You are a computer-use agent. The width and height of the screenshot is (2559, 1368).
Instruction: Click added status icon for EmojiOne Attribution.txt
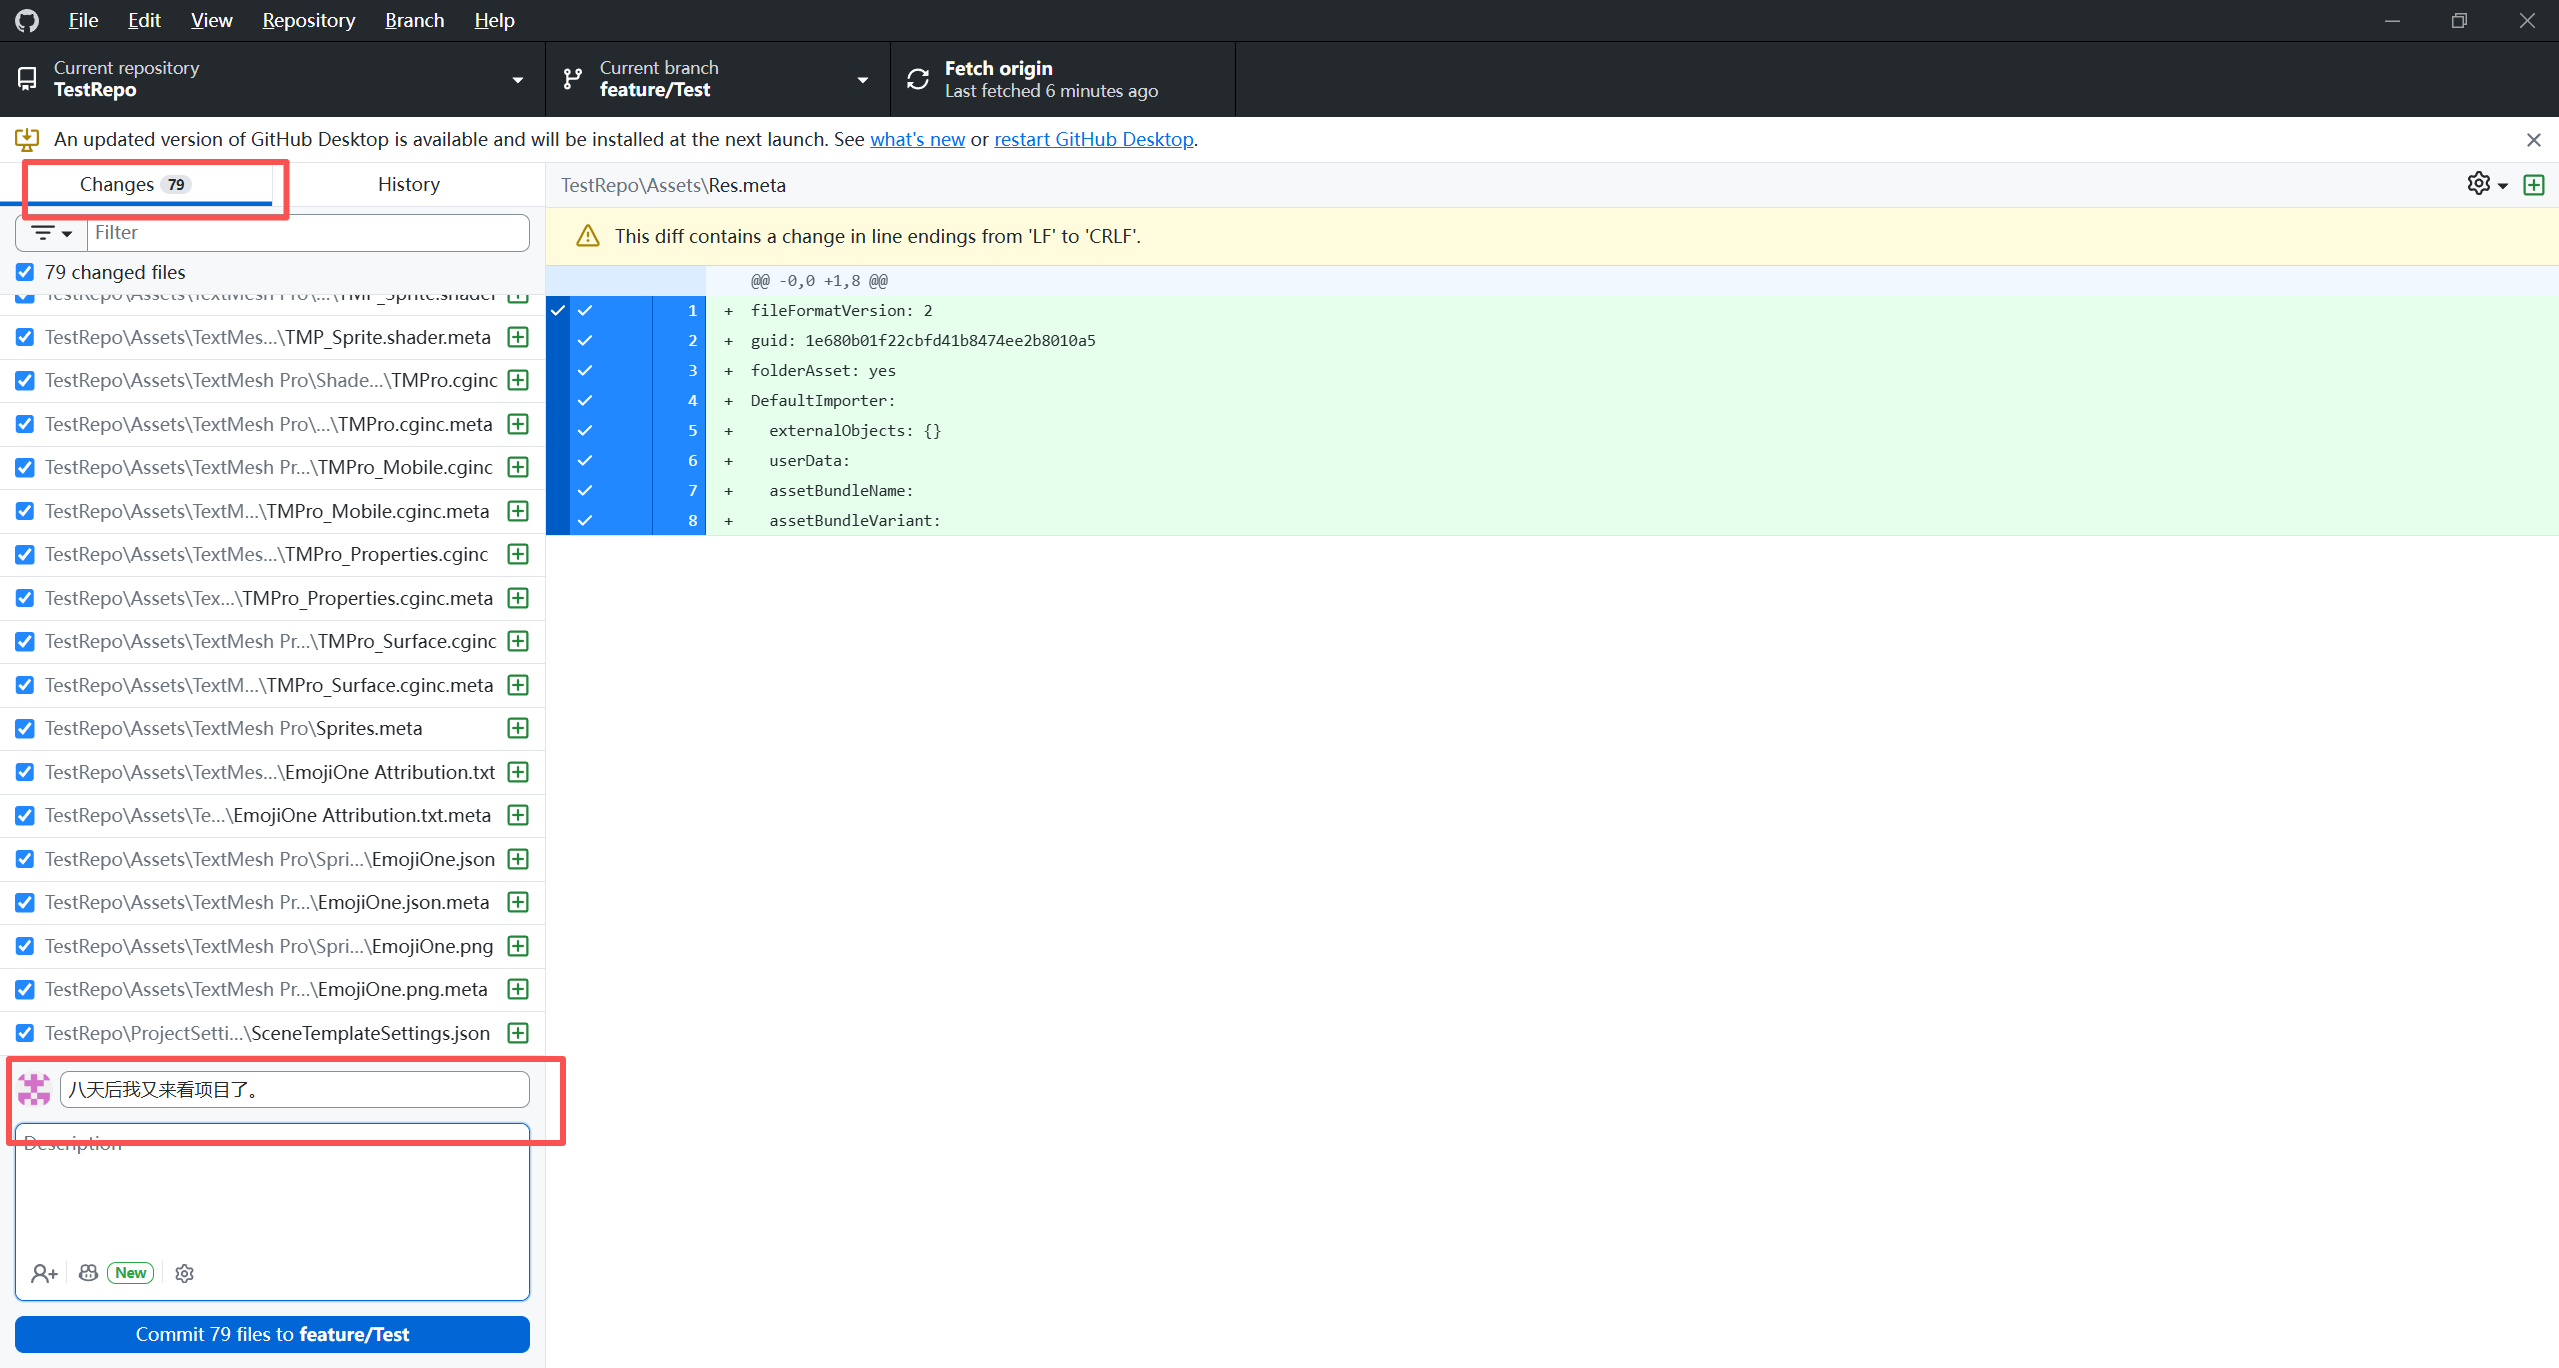click(x=518, y=772)
